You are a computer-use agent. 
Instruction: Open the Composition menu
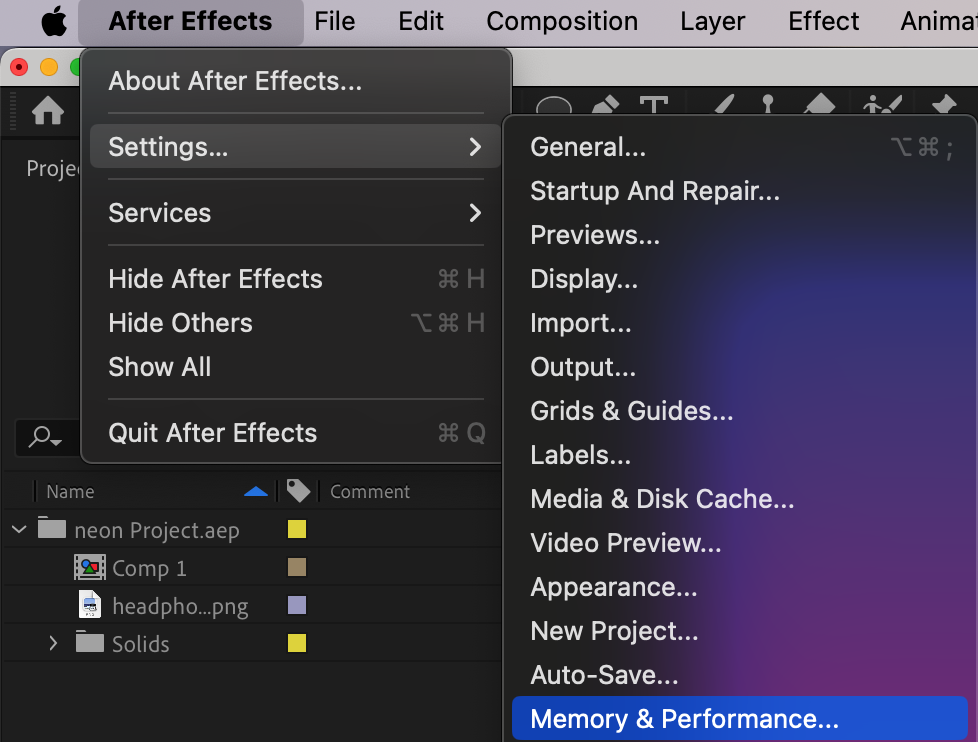(x=562, y=21)
